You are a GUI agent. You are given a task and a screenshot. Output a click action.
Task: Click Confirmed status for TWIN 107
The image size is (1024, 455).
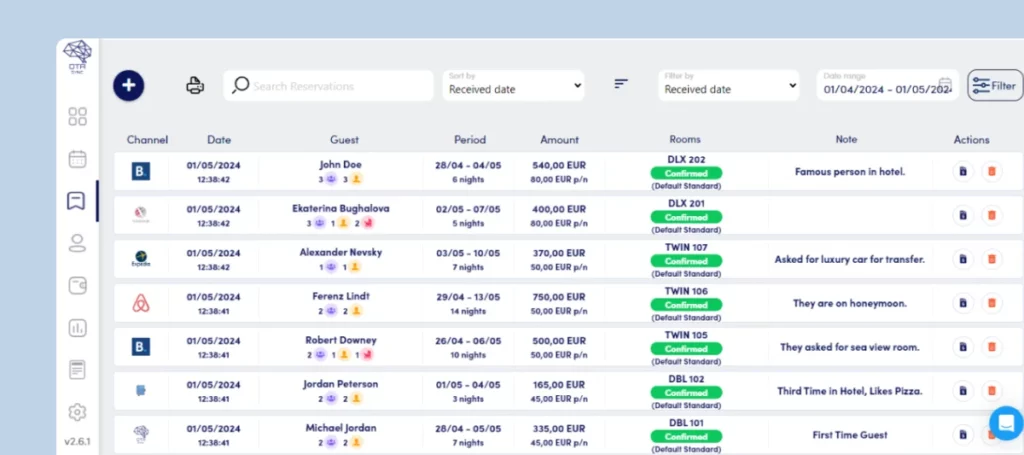686,260
